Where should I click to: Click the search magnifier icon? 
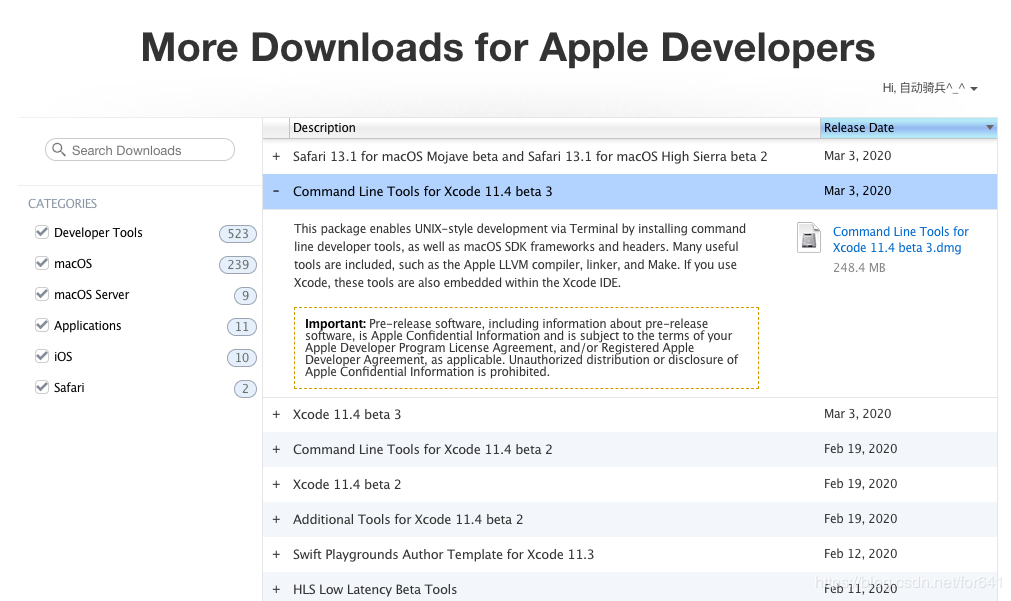click(x=59, y=150)
